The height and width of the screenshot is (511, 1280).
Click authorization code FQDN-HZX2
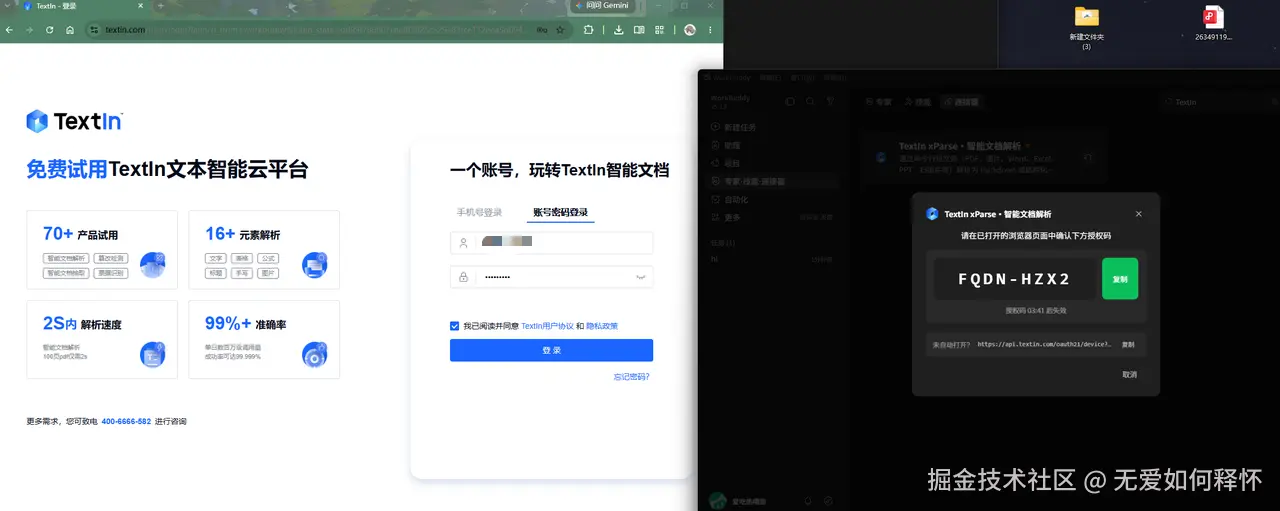click(x=1014, y=279)
